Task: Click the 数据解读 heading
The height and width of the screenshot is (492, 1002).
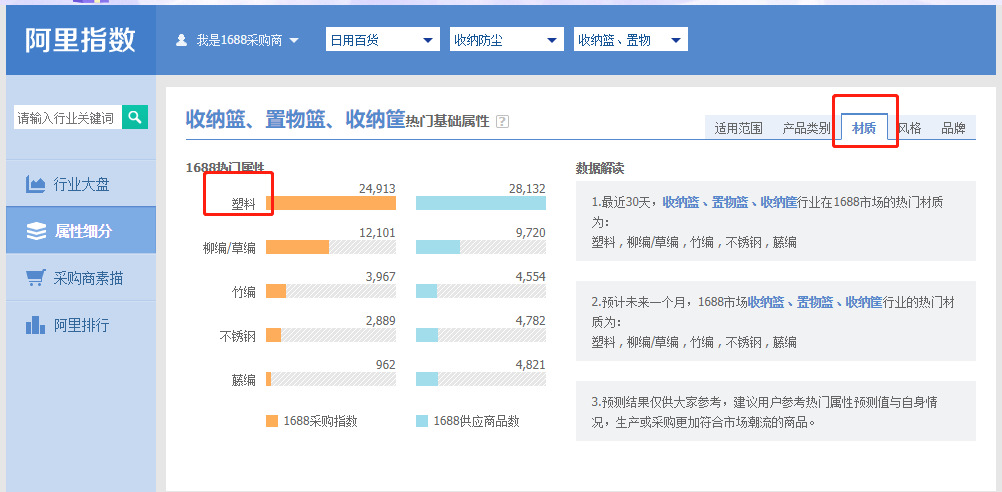Action: click(x=600, y=169)
